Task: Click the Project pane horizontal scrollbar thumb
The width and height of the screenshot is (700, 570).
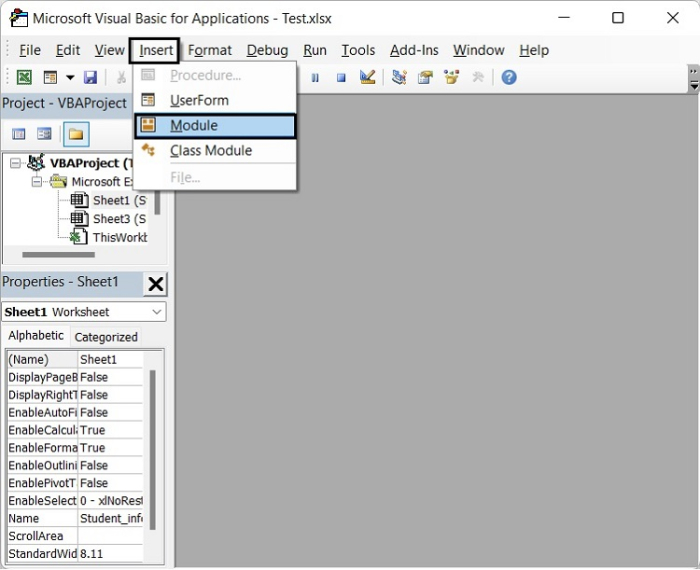Action: (58, 255)
